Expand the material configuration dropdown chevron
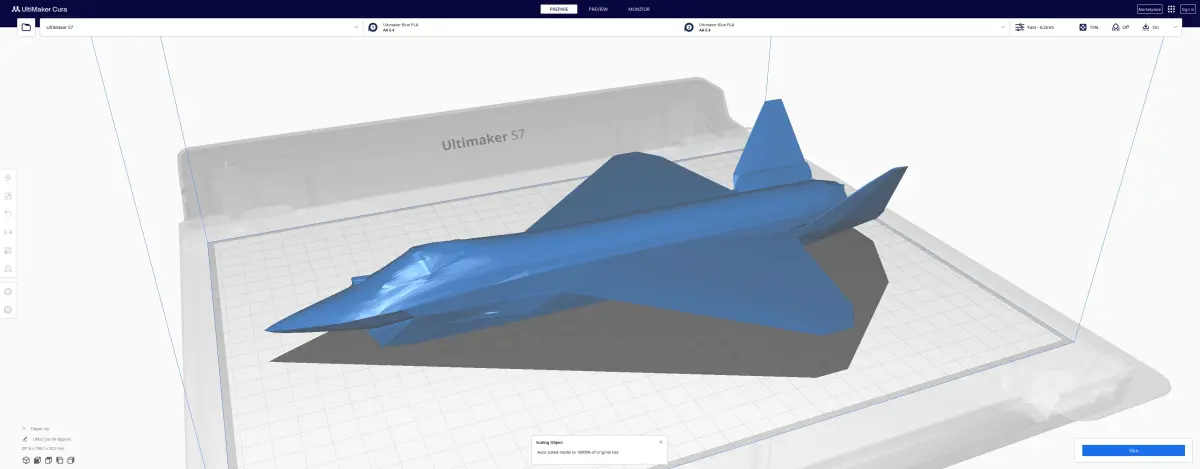The width and height of the screenshot is (1200, 469). click(1002, 27)
